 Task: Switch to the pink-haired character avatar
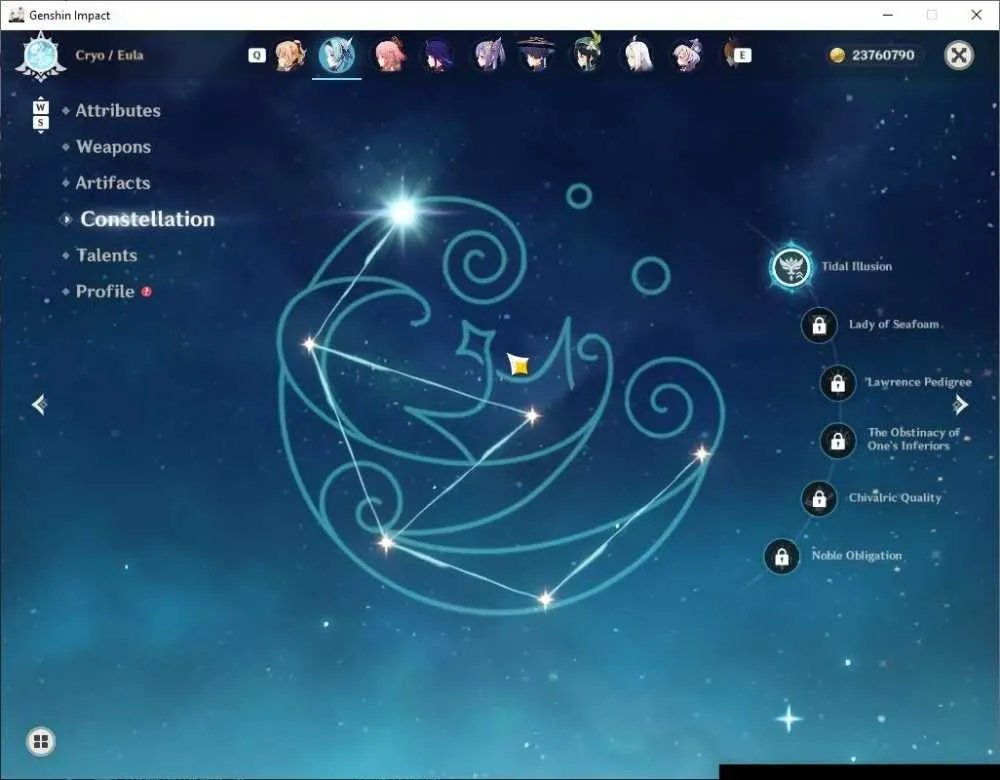[389, 55]
